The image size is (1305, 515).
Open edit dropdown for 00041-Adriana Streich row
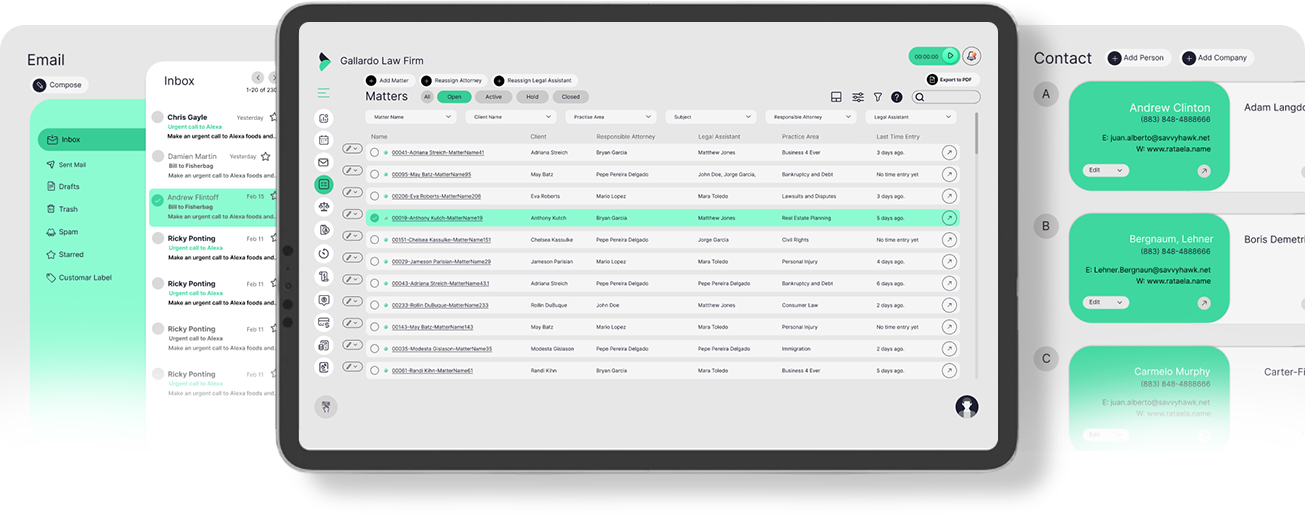[352, 148]
